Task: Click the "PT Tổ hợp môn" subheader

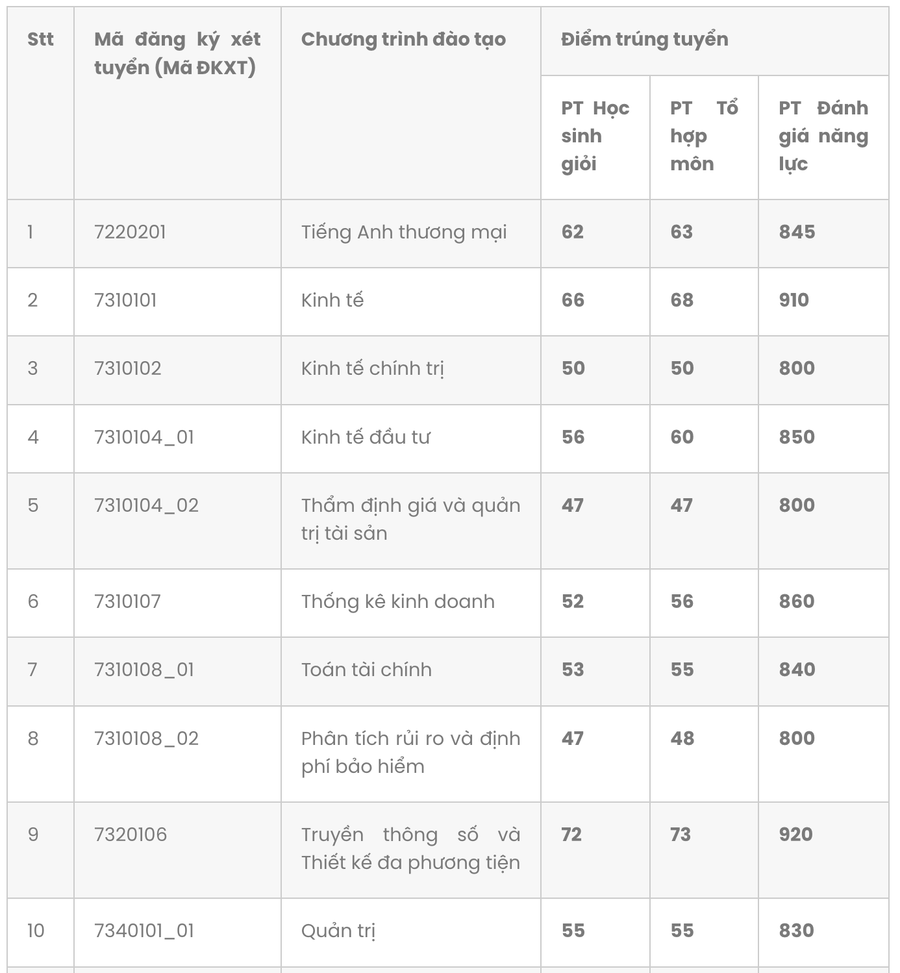Action: tap(703, 136)
